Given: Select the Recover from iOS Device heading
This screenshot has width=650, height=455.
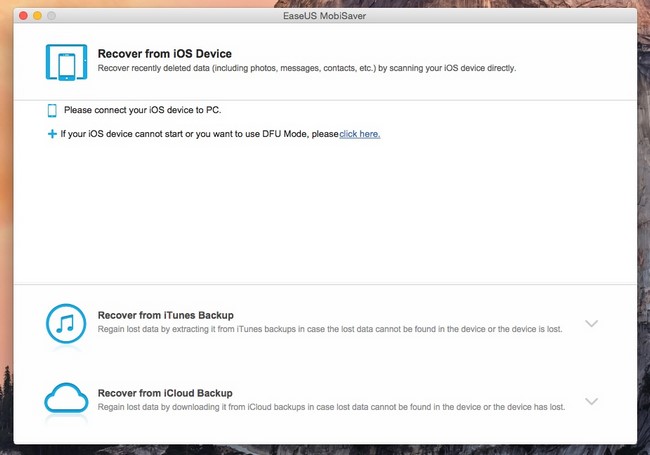Looking at the screenshot, I should pyautogui.click(x=165, y=54).
